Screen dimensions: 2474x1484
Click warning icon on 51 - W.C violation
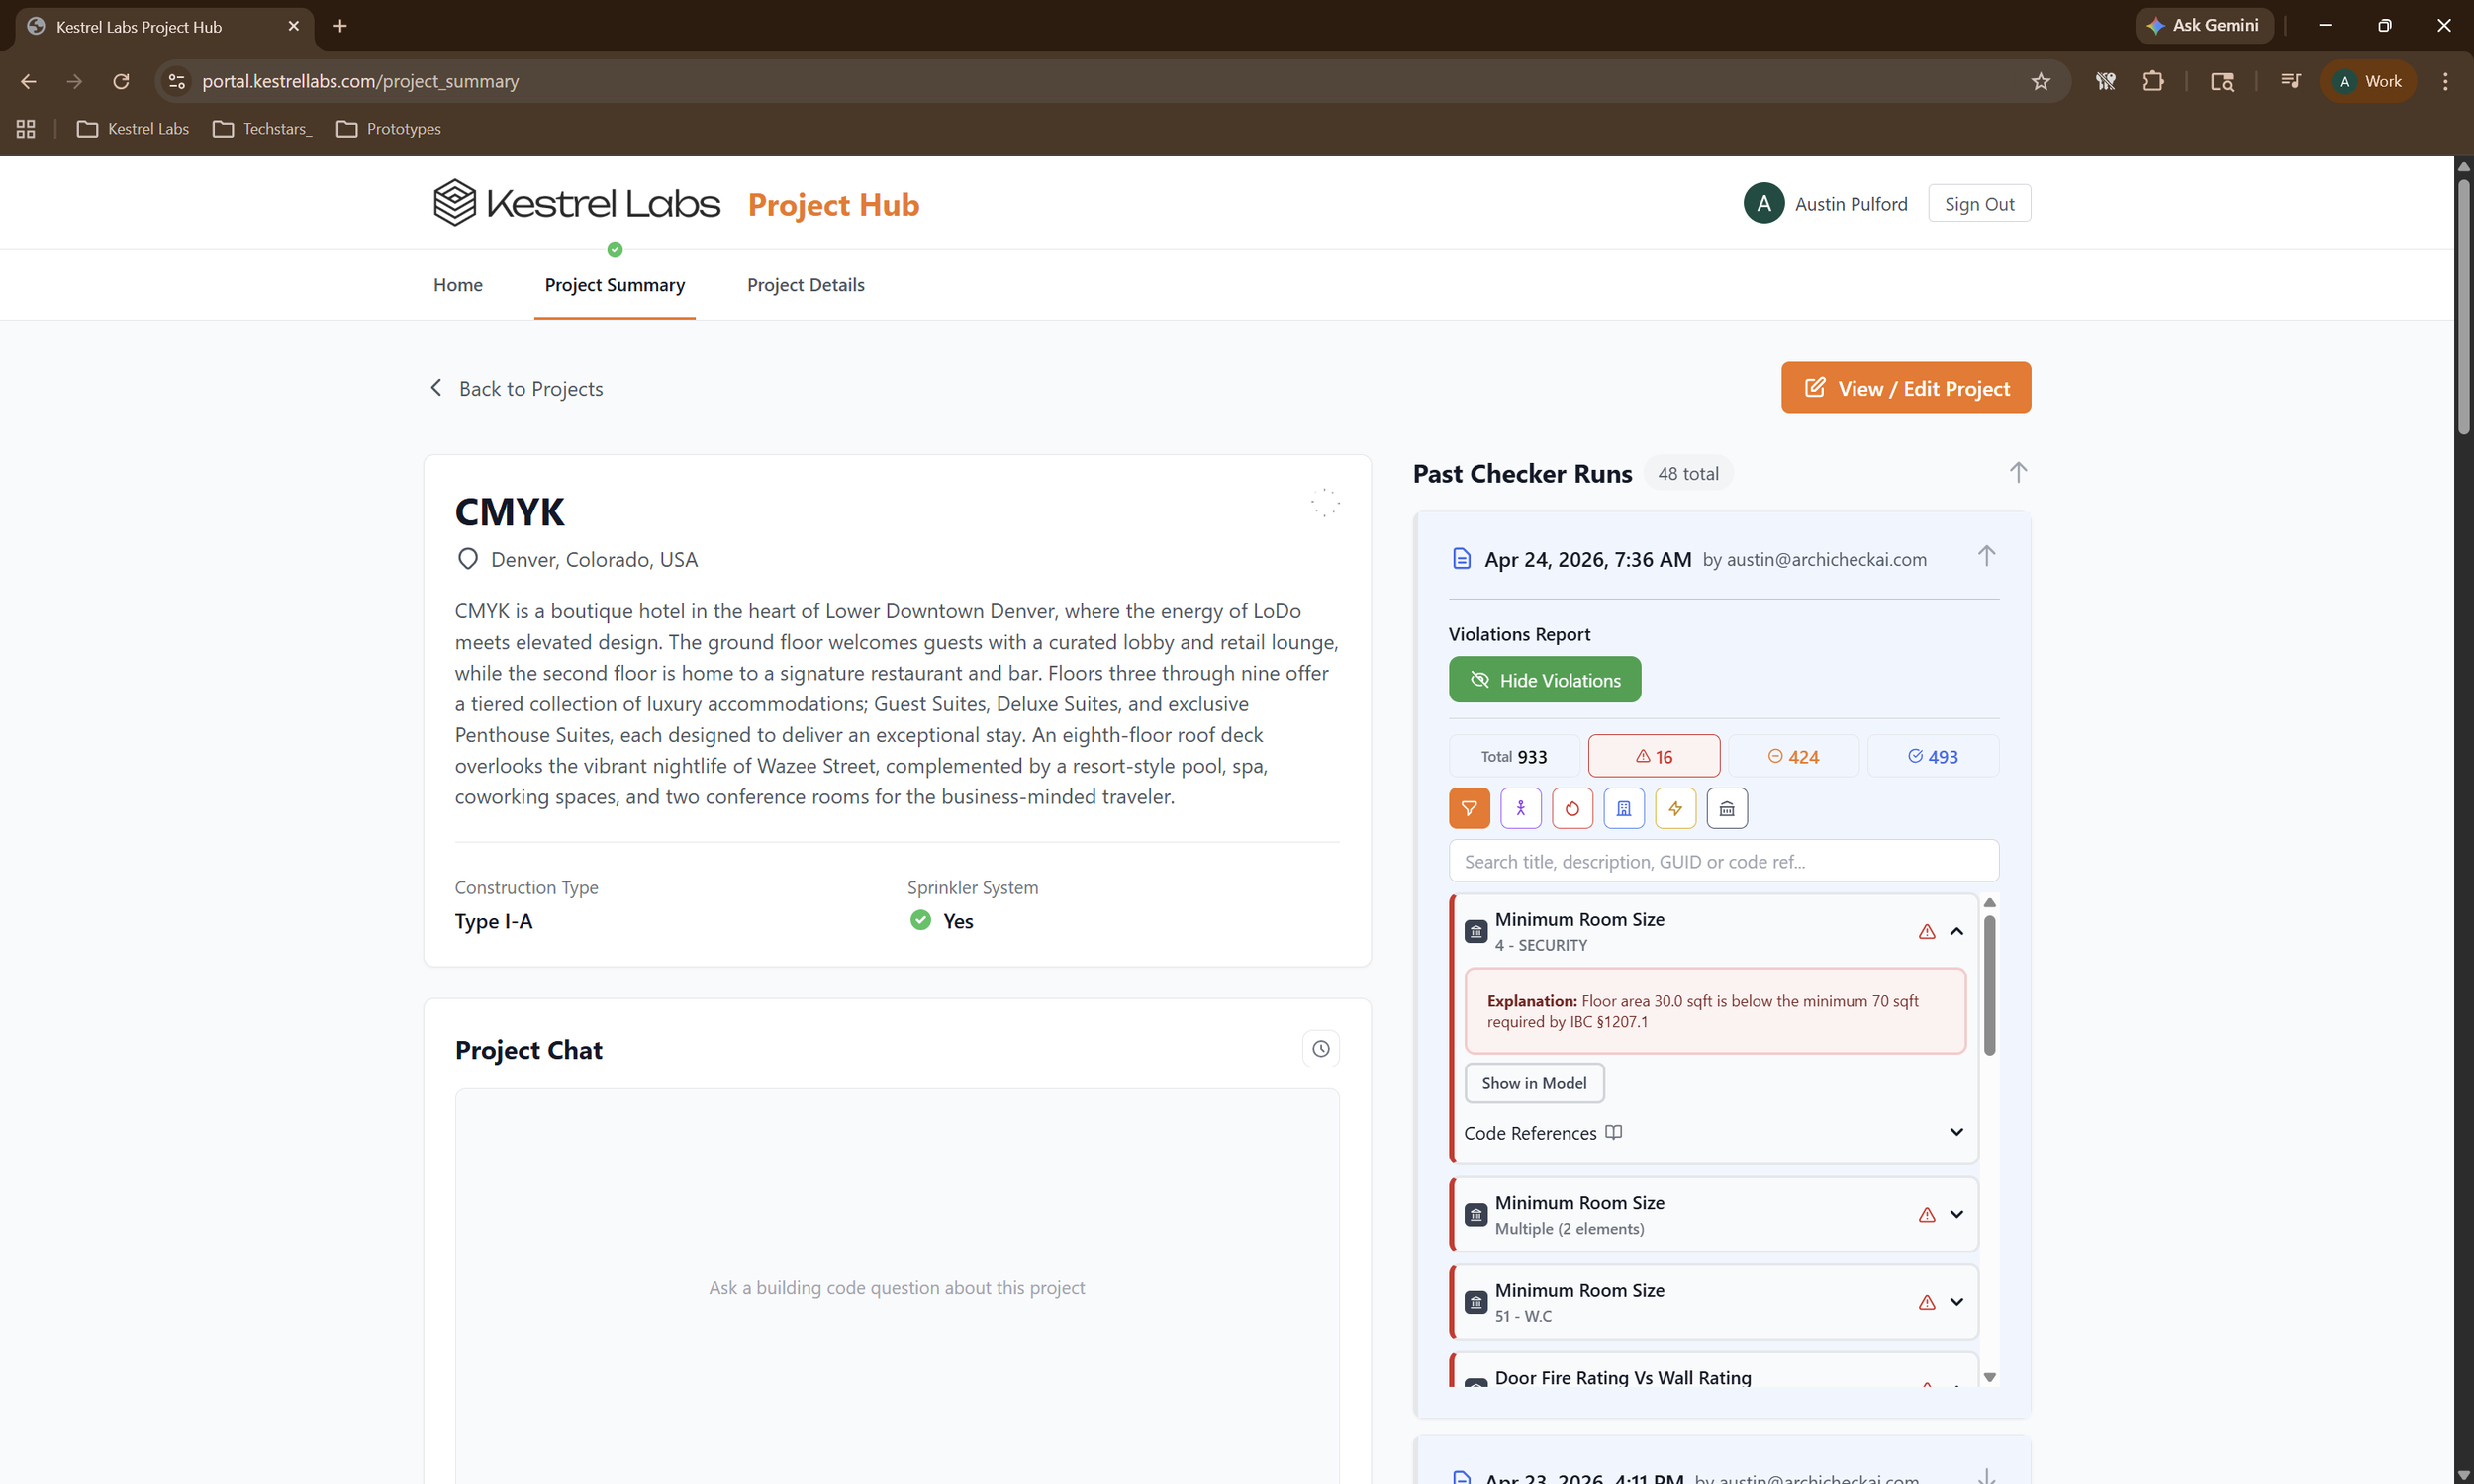[1927, 1302]
